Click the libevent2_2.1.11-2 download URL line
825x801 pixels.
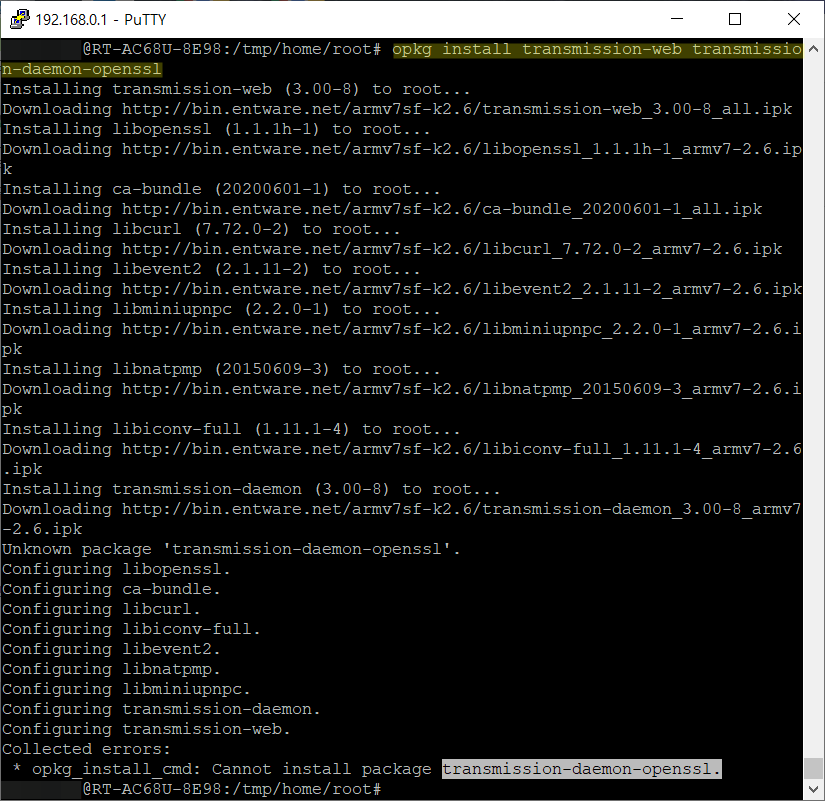pos(402,289)
